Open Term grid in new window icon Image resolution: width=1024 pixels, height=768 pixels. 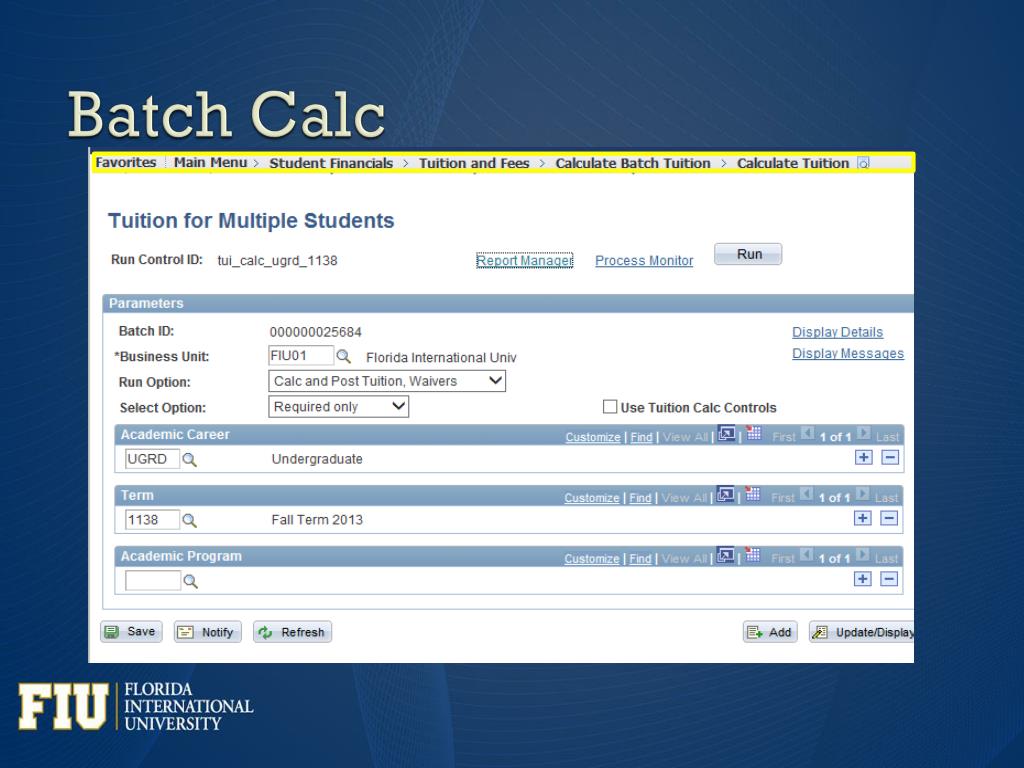[725, 495]
